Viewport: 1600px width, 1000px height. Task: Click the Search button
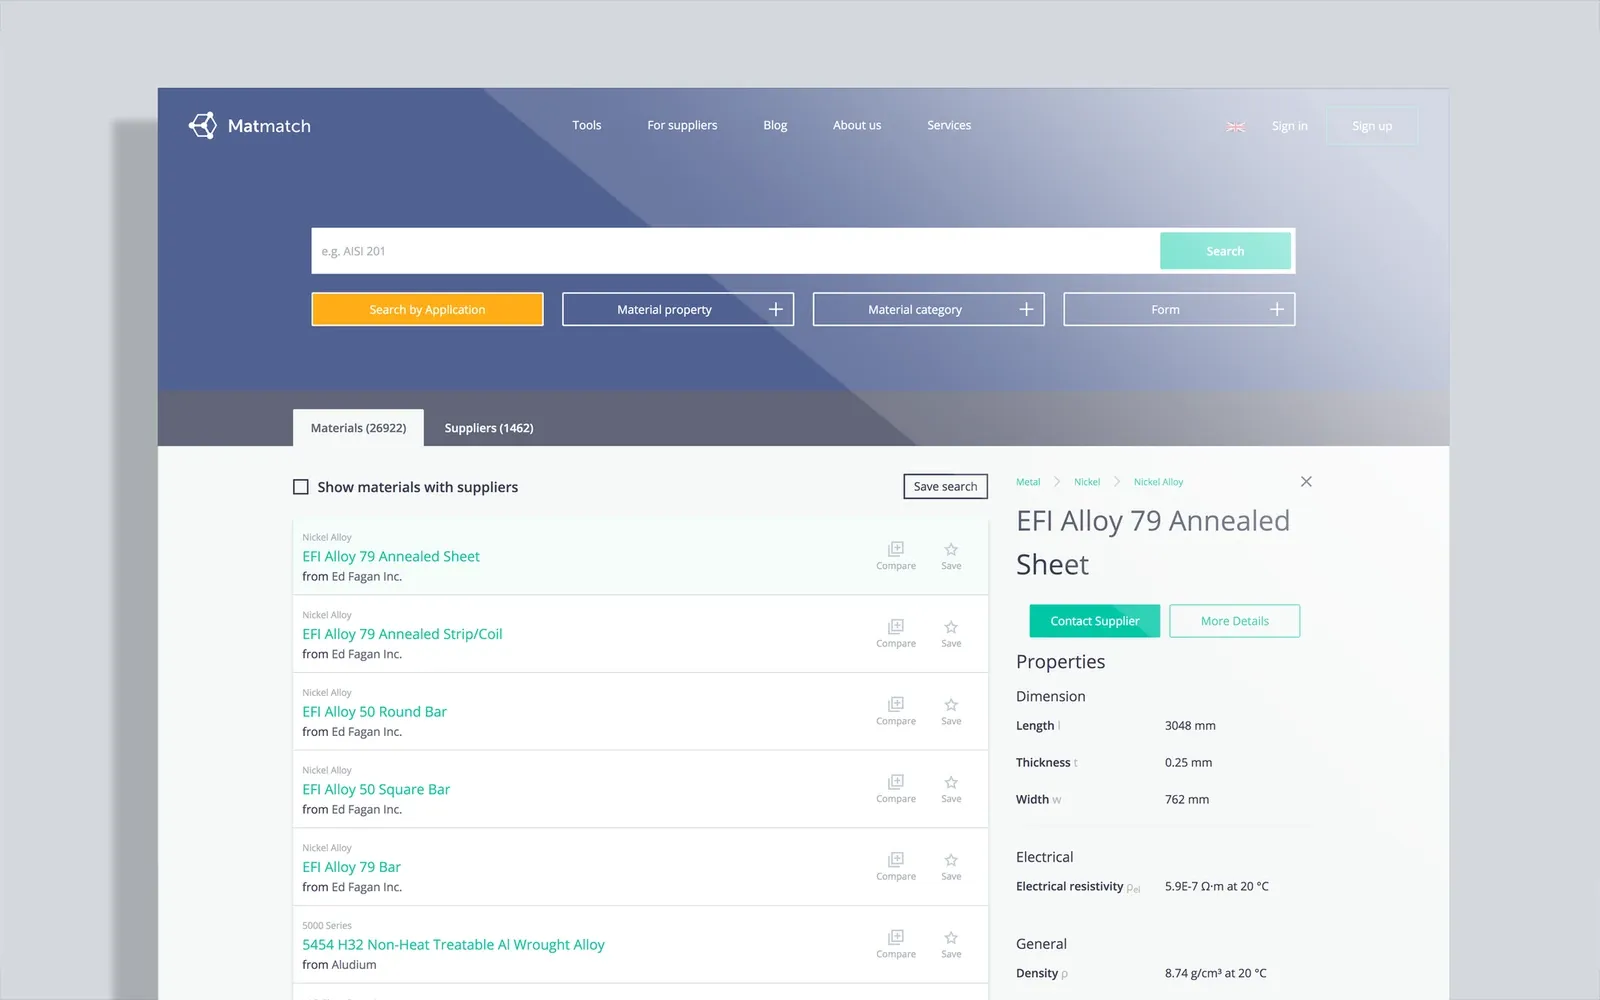(x=1225, y=251)
